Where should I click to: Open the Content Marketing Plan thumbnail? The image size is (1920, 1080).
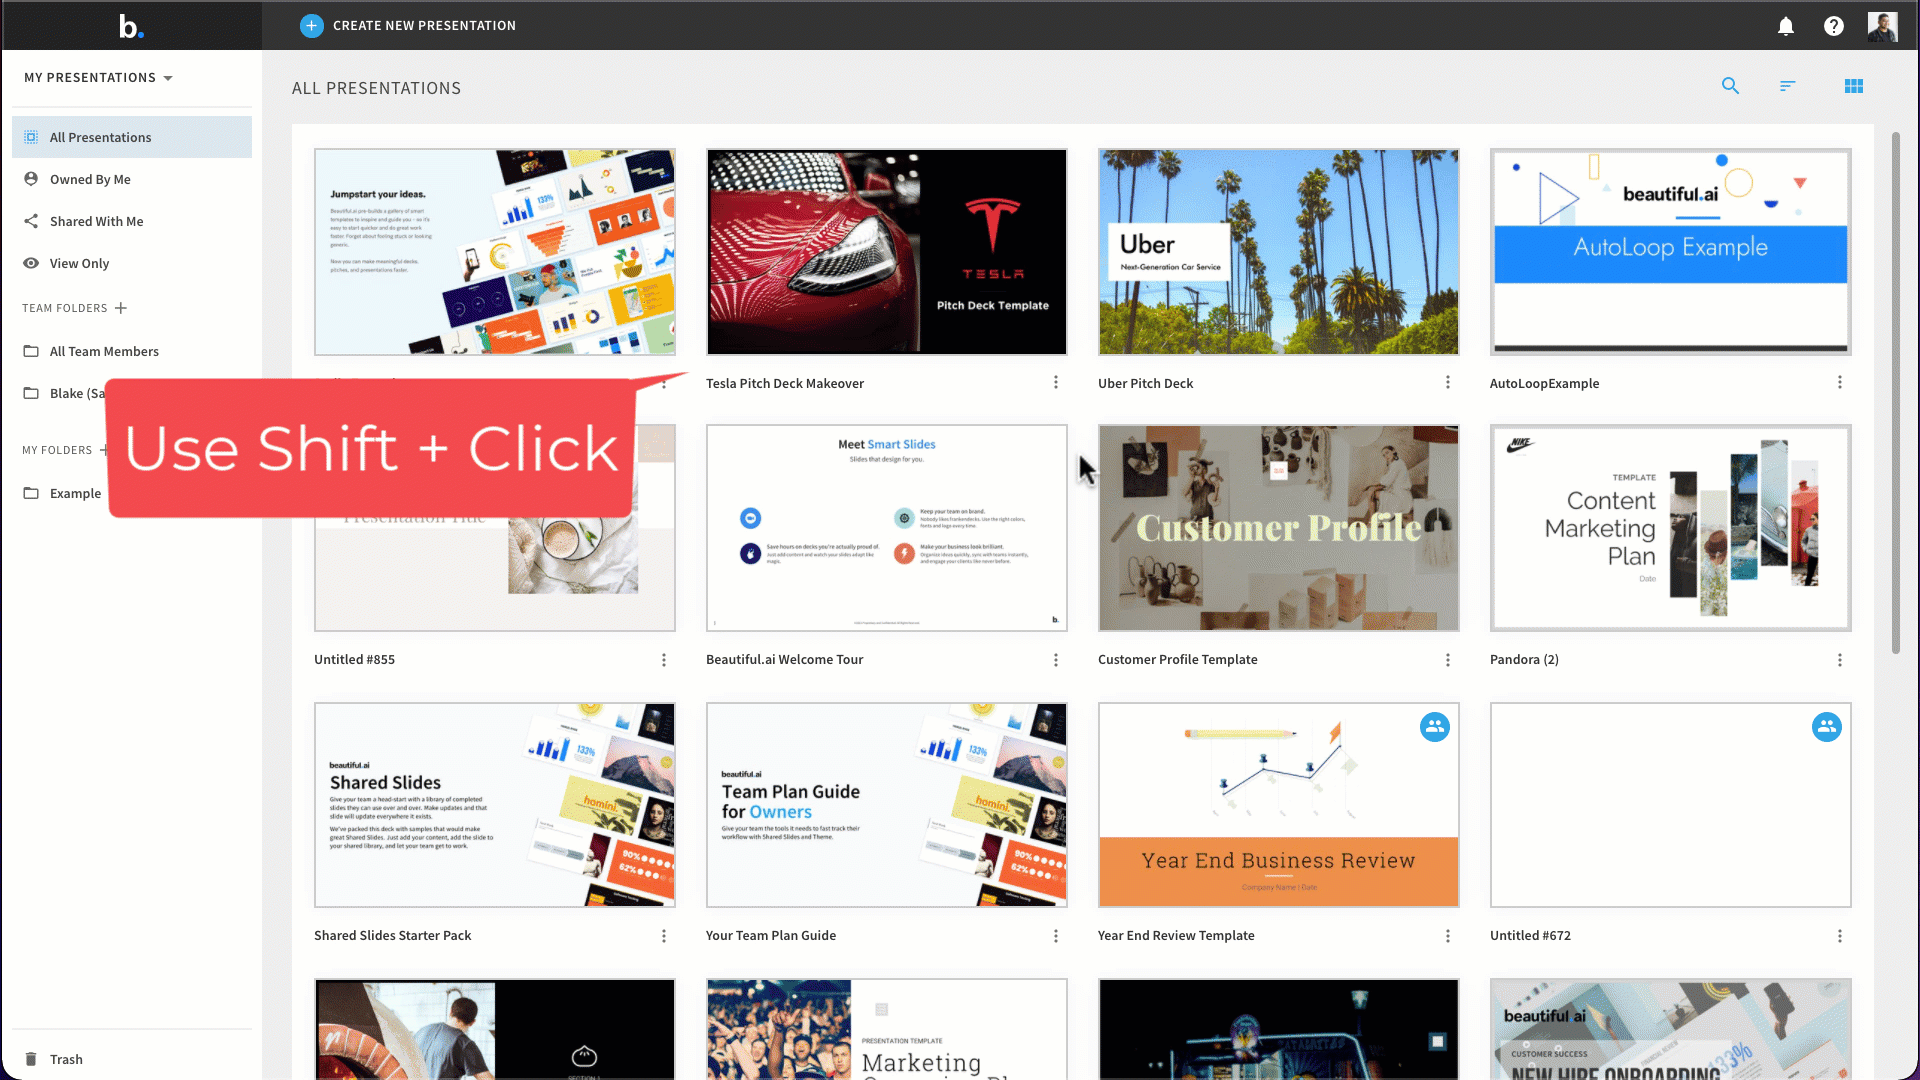point(1671,528)
